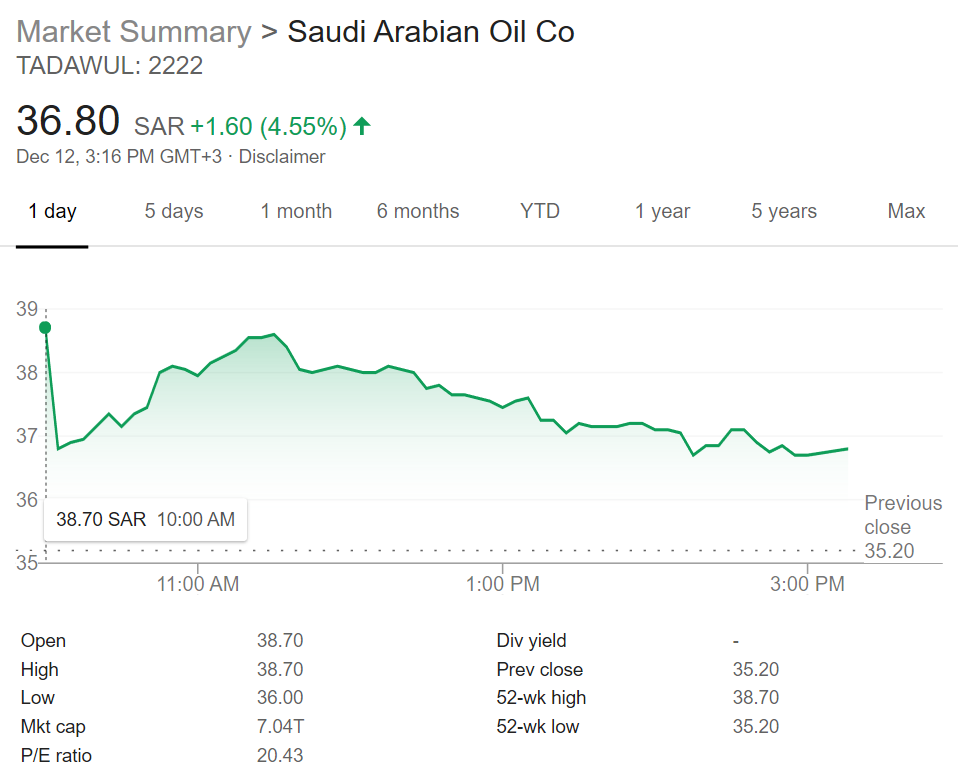Click the 38.70 SAR tooltip box
The image size is (958, 776).
[145, 519]
